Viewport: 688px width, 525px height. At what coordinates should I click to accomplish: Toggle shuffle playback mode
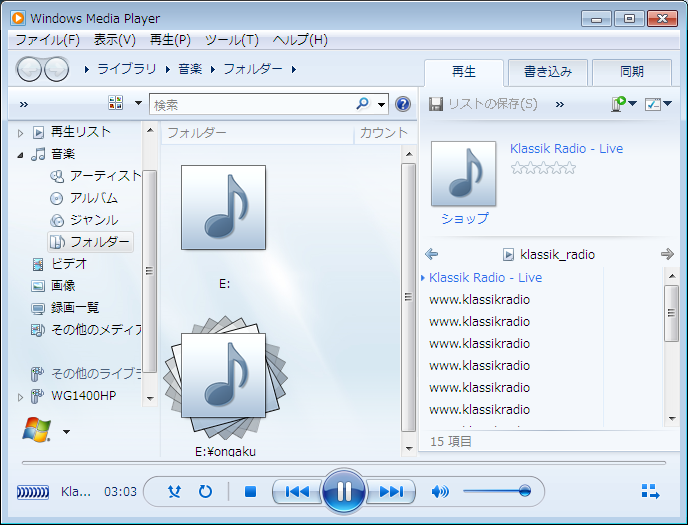point(175,491)
